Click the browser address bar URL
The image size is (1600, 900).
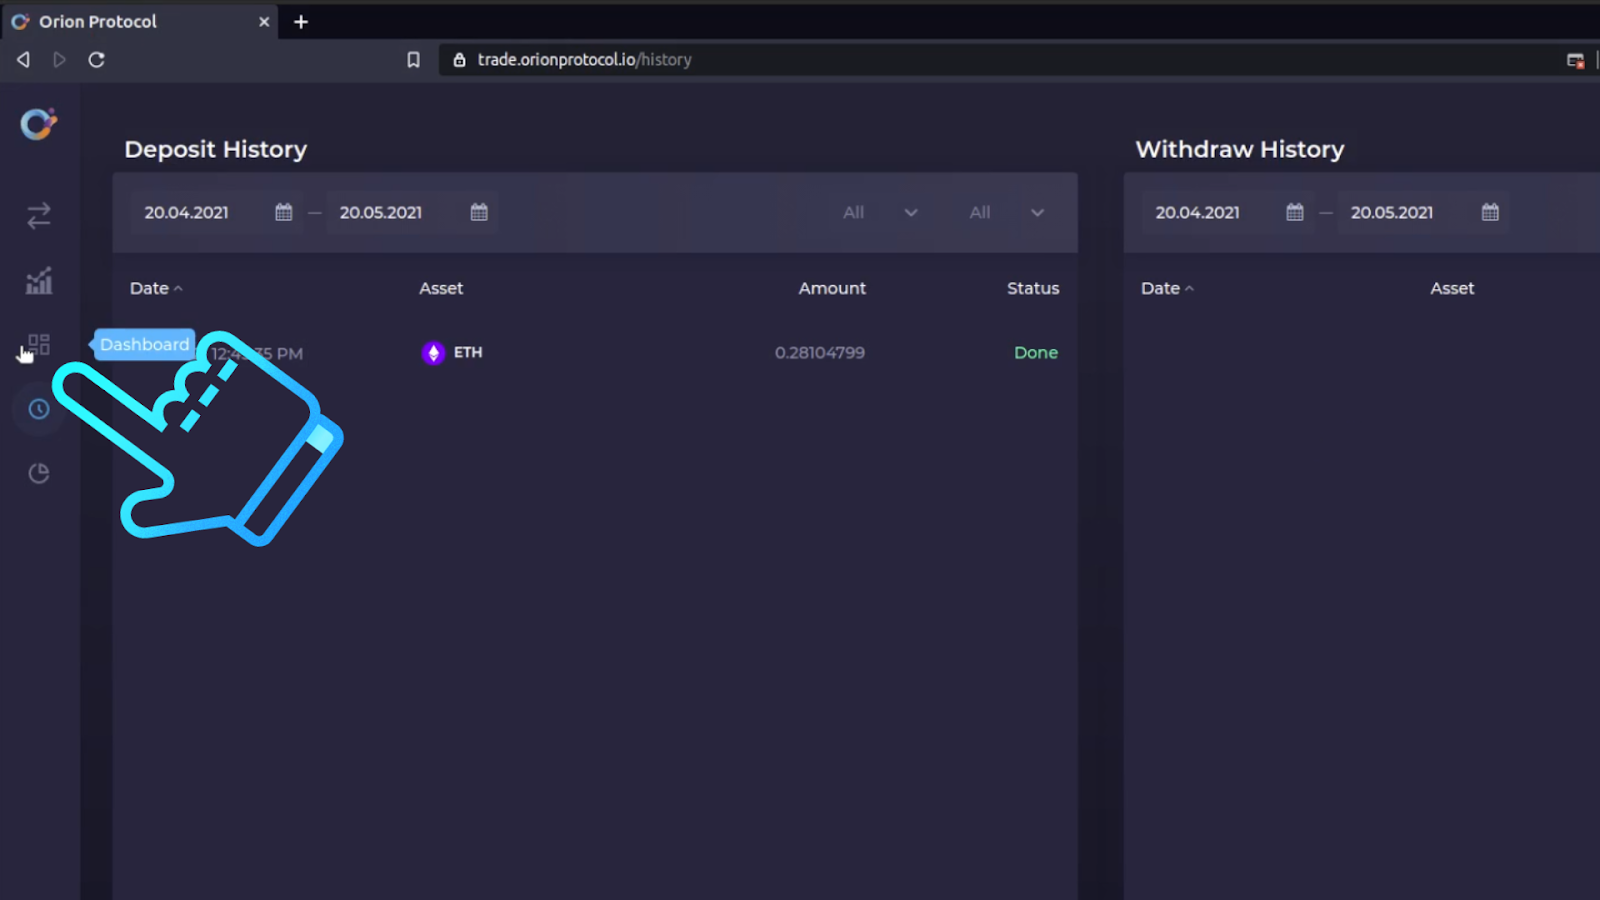[x=585, y=60]
